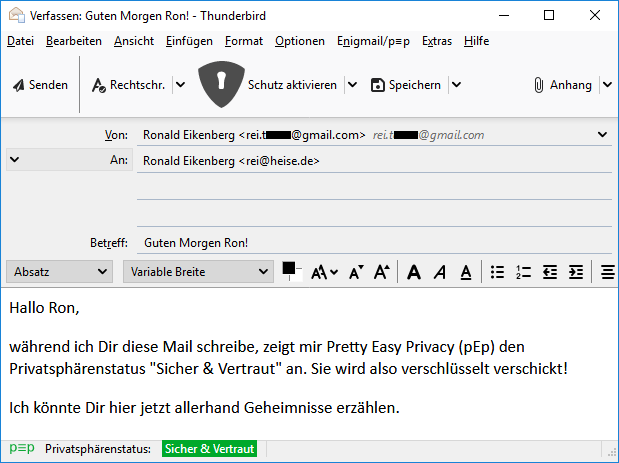Viewport: 619px width, 463px height.
Task: Attach a file with Anhang
Action: [x=563, y=85]
